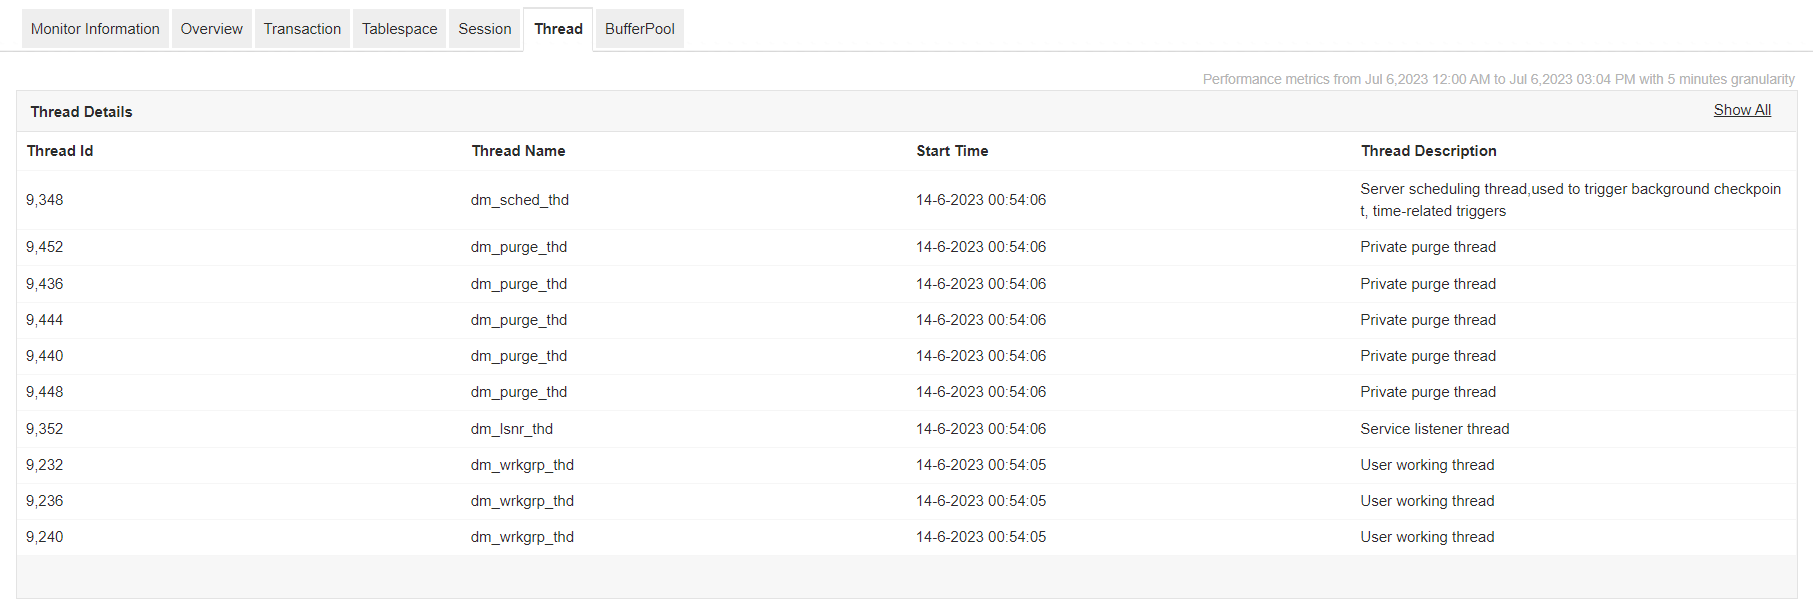
Task: Click the Thread Id column header
Action: [60, 151]
